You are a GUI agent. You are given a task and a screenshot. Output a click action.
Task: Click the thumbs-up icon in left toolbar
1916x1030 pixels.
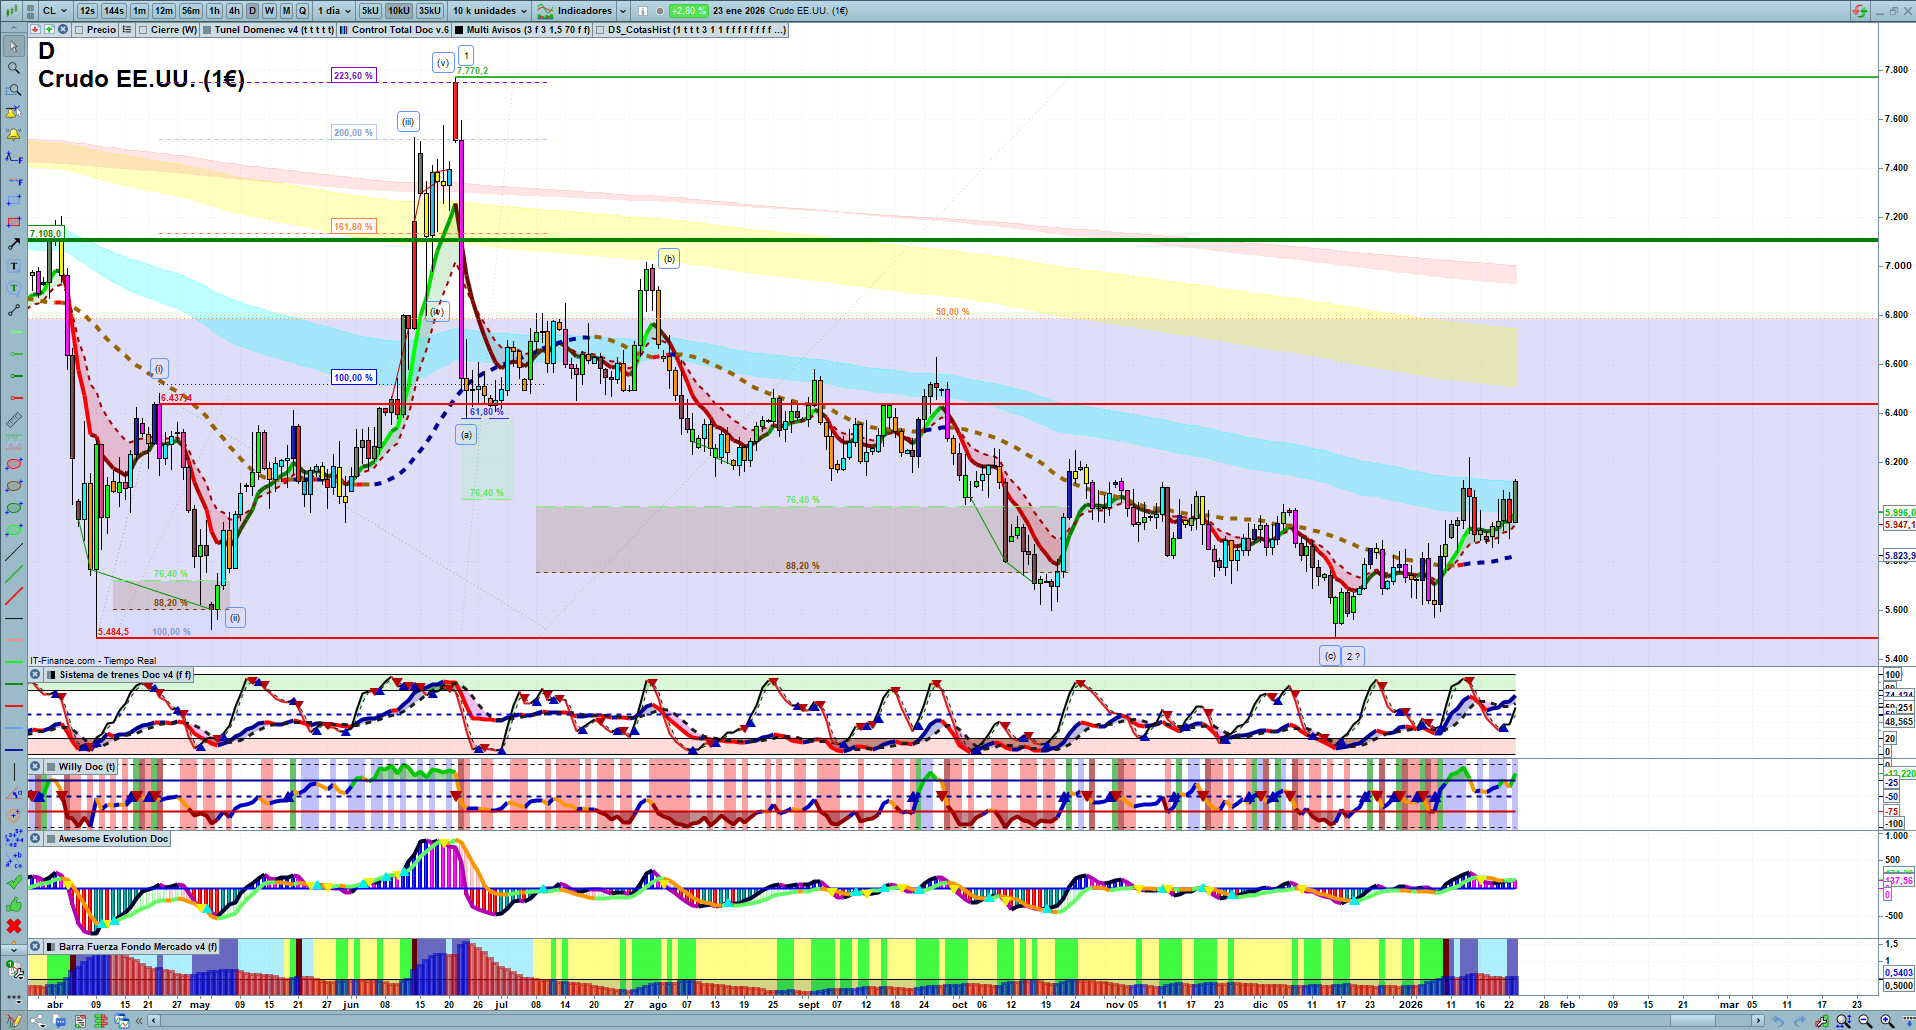click(14, 904)
